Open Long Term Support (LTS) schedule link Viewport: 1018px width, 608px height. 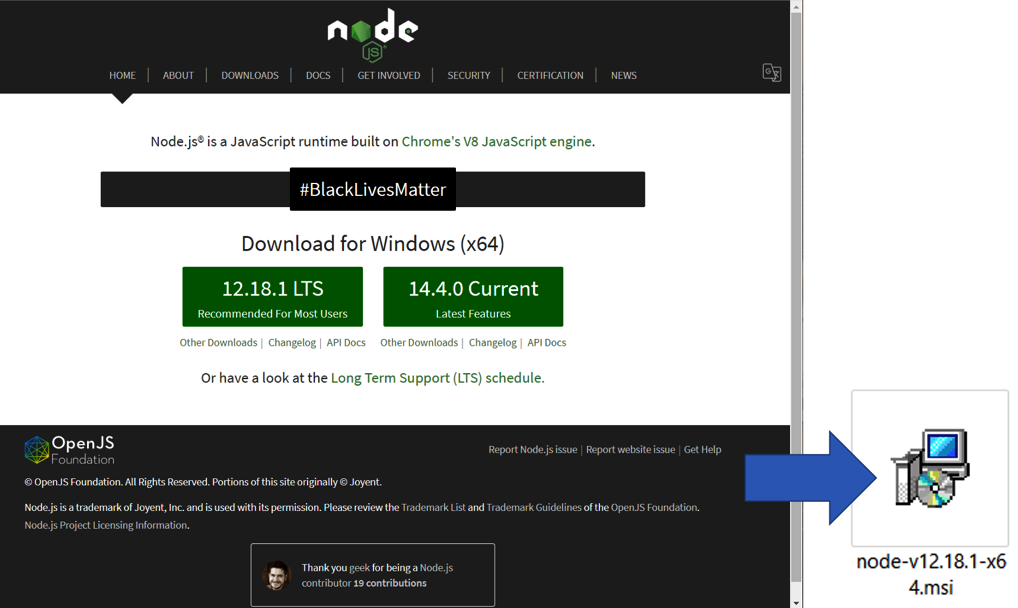436,378
